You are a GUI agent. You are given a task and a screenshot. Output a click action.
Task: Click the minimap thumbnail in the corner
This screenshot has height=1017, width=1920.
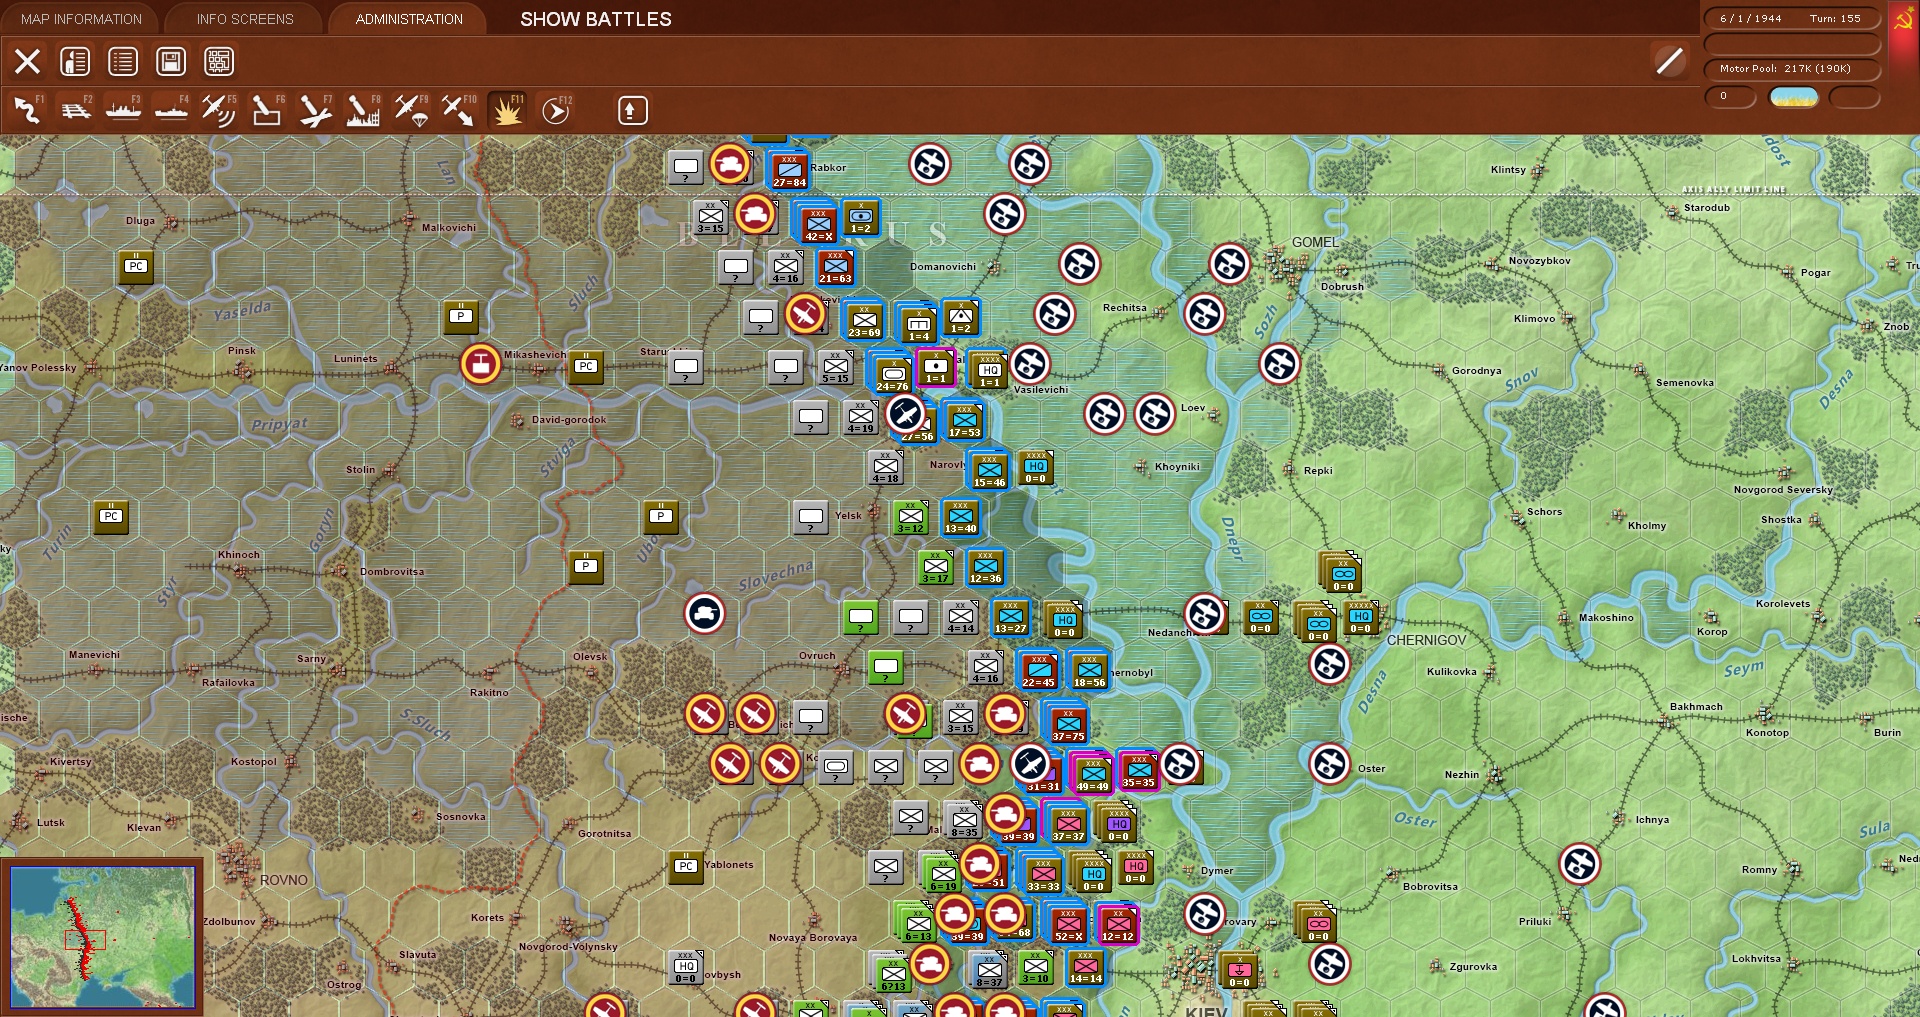pyautogui.click(x=102, y=936)
